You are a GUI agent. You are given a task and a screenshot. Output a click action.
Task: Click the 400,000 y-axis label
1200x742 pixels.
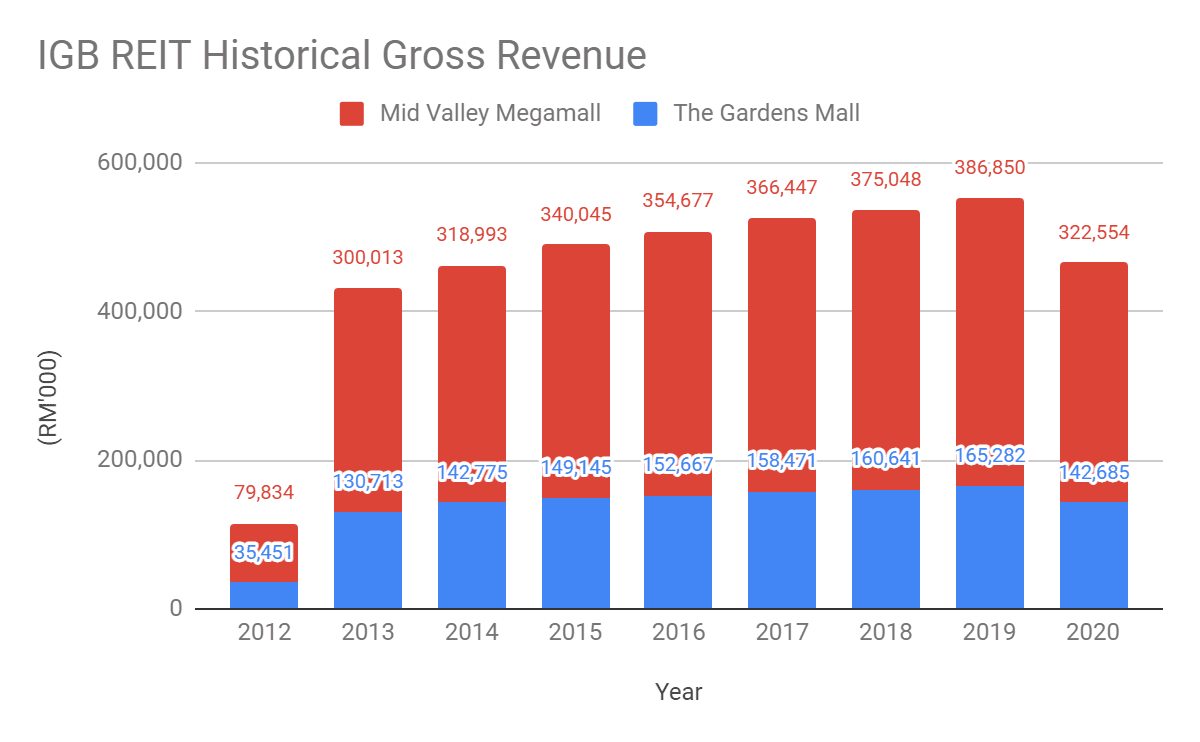tap(139, 311)
